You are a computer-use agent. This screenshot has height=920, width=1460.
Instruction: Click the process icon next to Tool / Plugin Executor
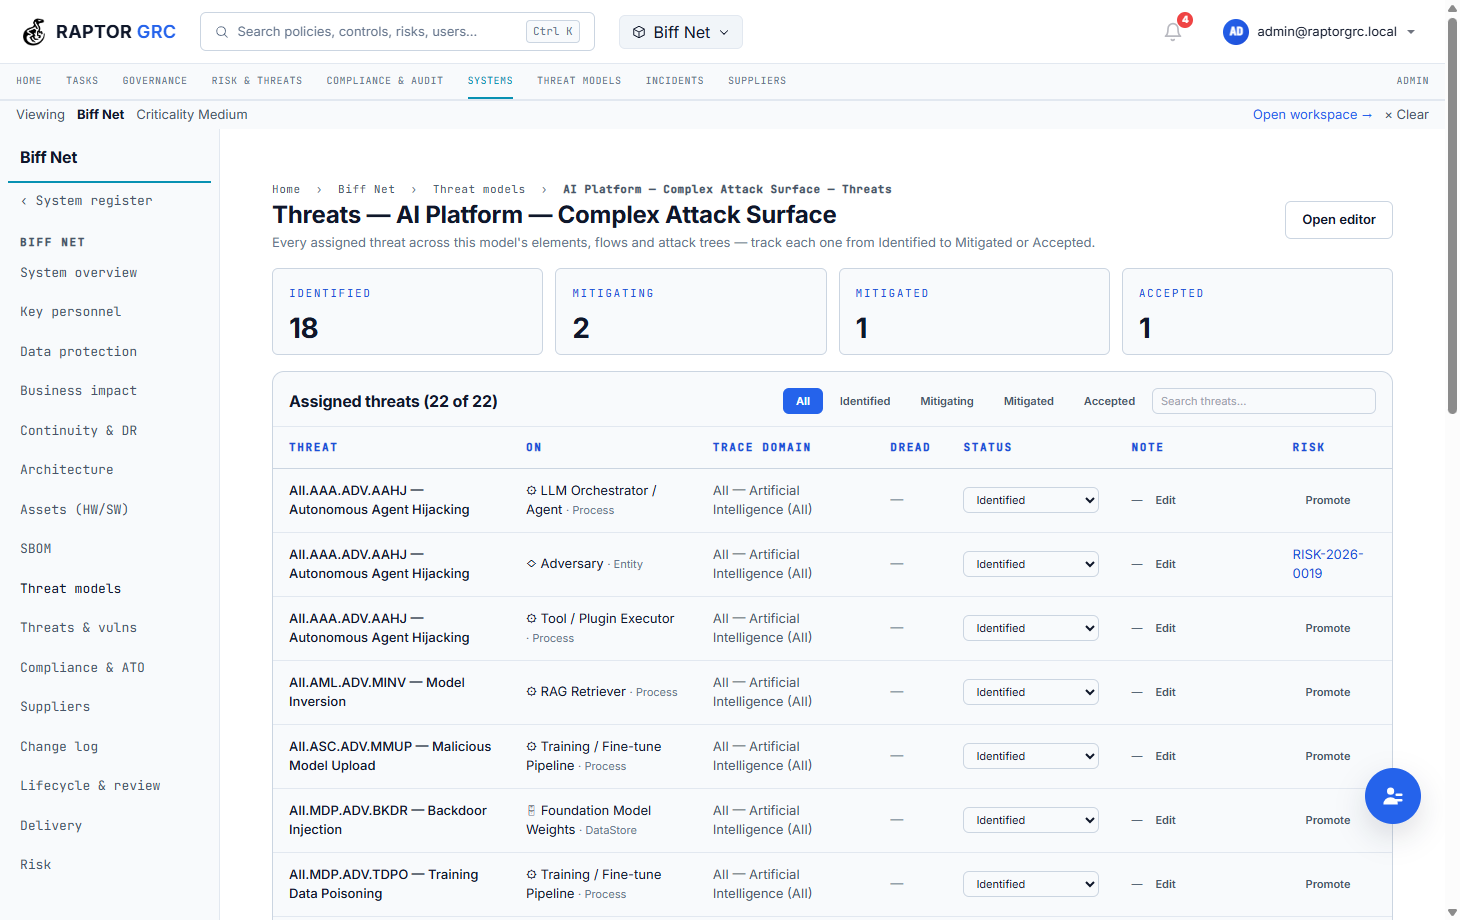coord(532,619)
